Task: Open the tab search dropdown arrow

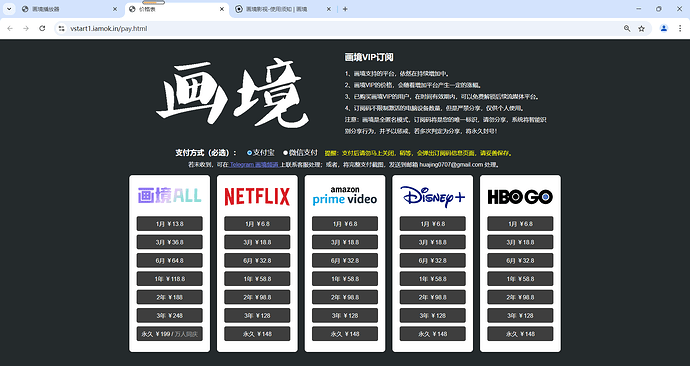Action: 9,9
